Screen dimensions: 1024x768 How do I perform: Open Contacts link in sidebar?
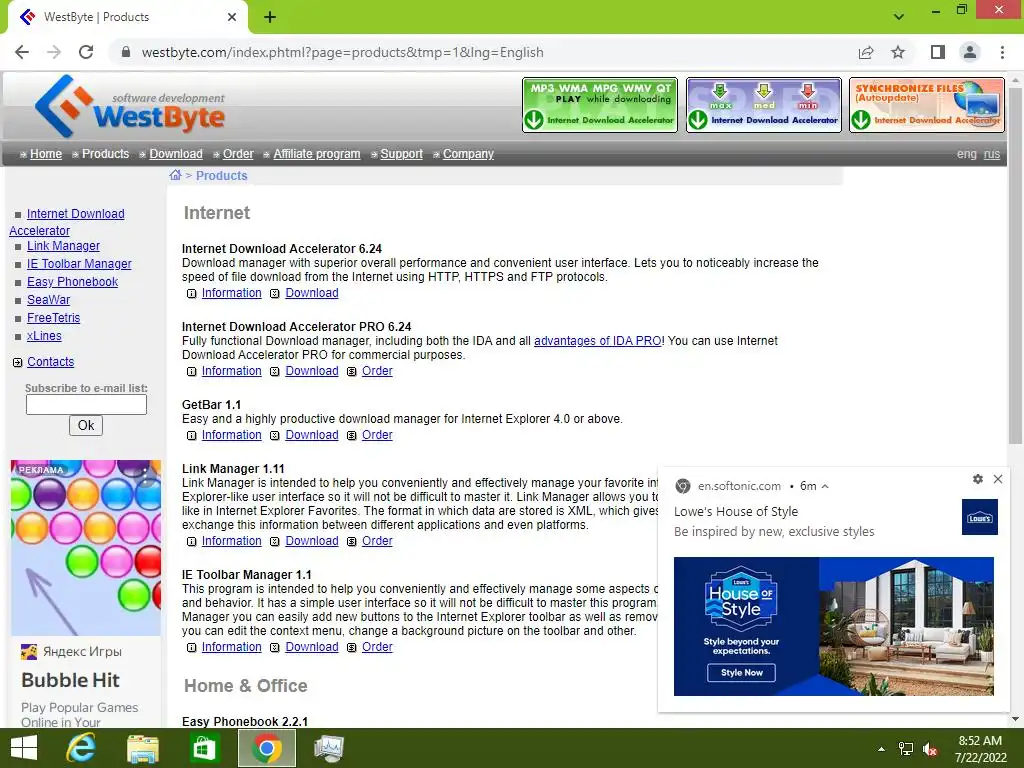[x=50, y=362]
